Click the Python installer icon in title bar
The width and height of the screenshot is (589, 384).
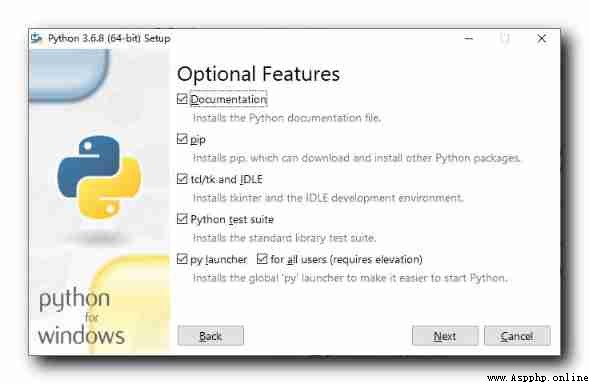[x=36, y=38]
